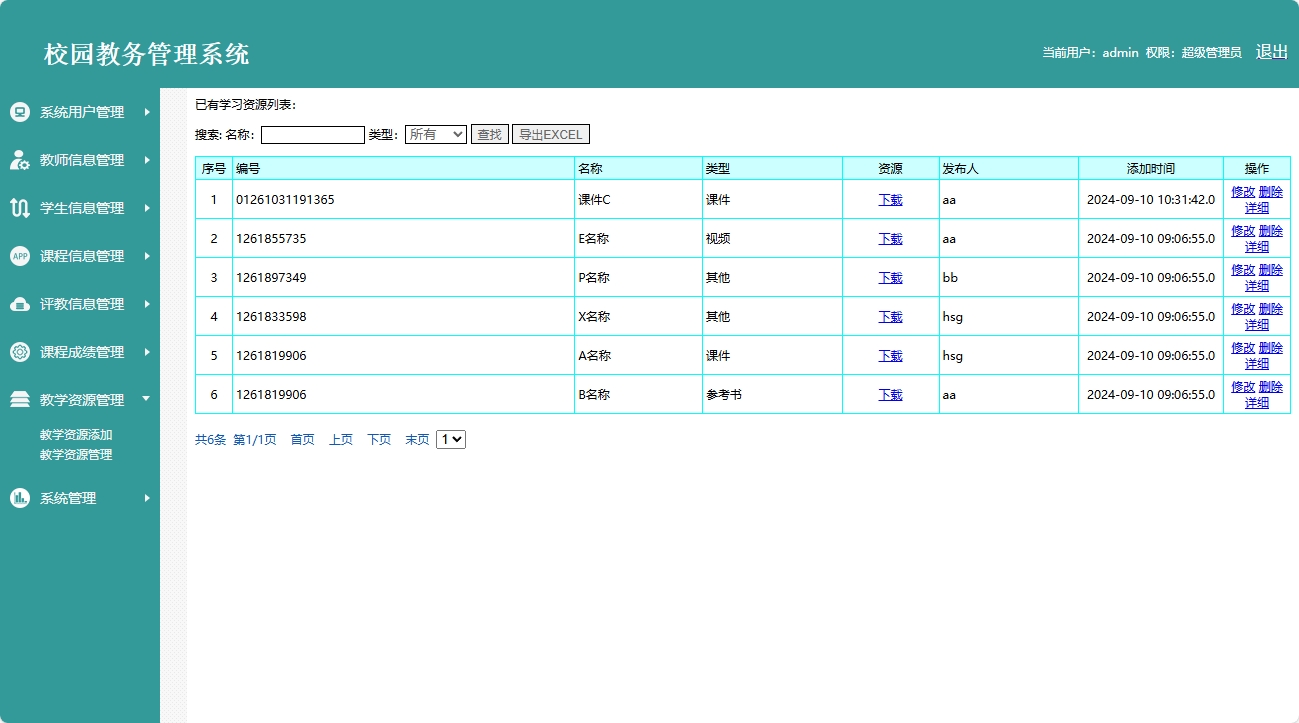Click 下载 link for 课件C row

890,200
